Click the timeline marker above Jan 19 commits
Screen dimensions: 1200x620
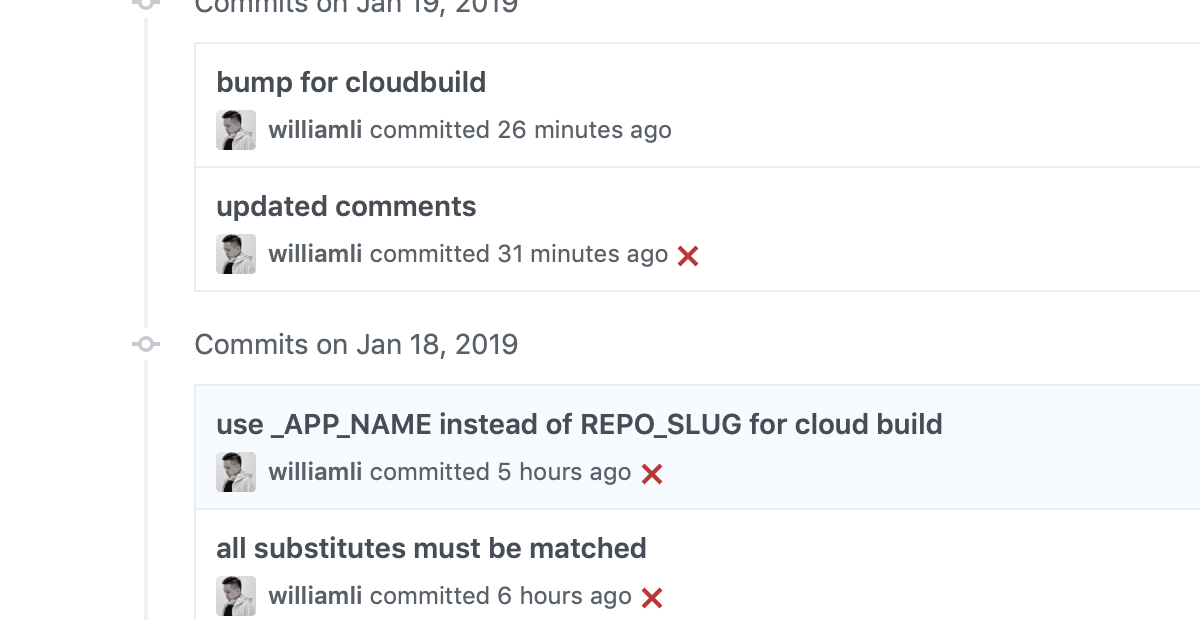(146, 4)
